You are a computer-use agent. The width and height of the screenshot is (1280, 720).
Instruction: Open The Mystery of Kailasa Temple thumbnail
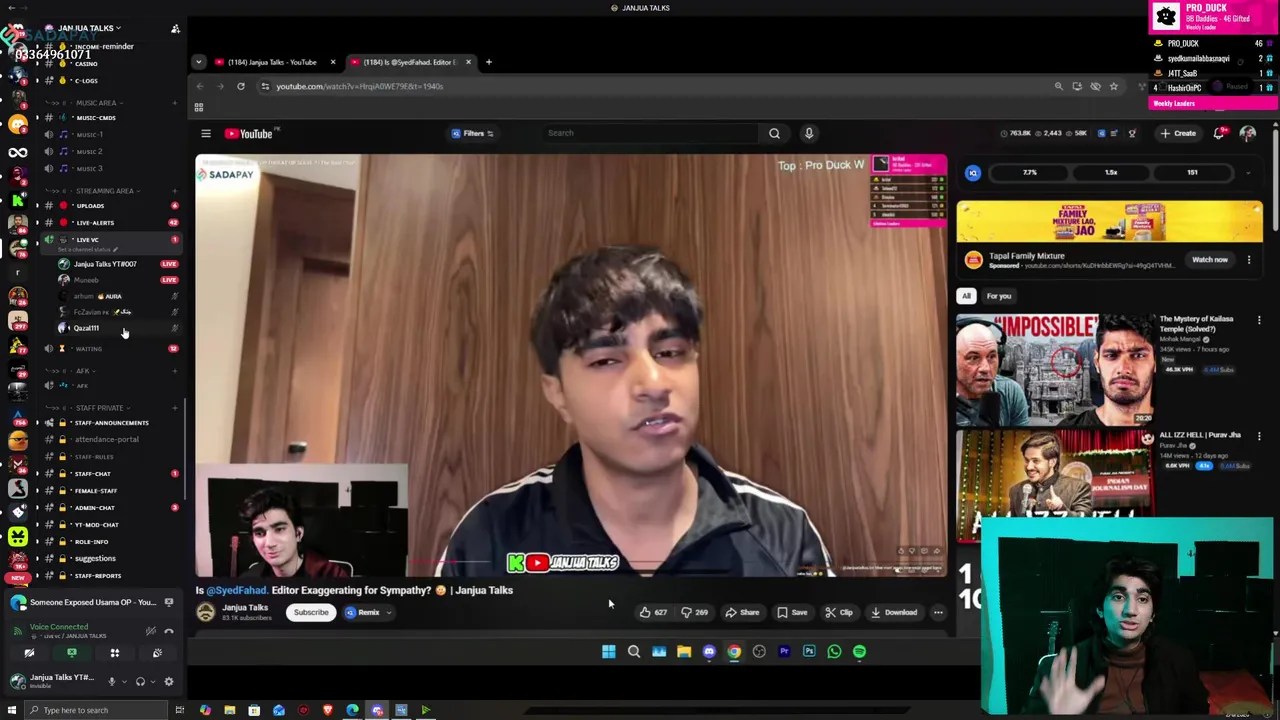tap(1055, 370)
